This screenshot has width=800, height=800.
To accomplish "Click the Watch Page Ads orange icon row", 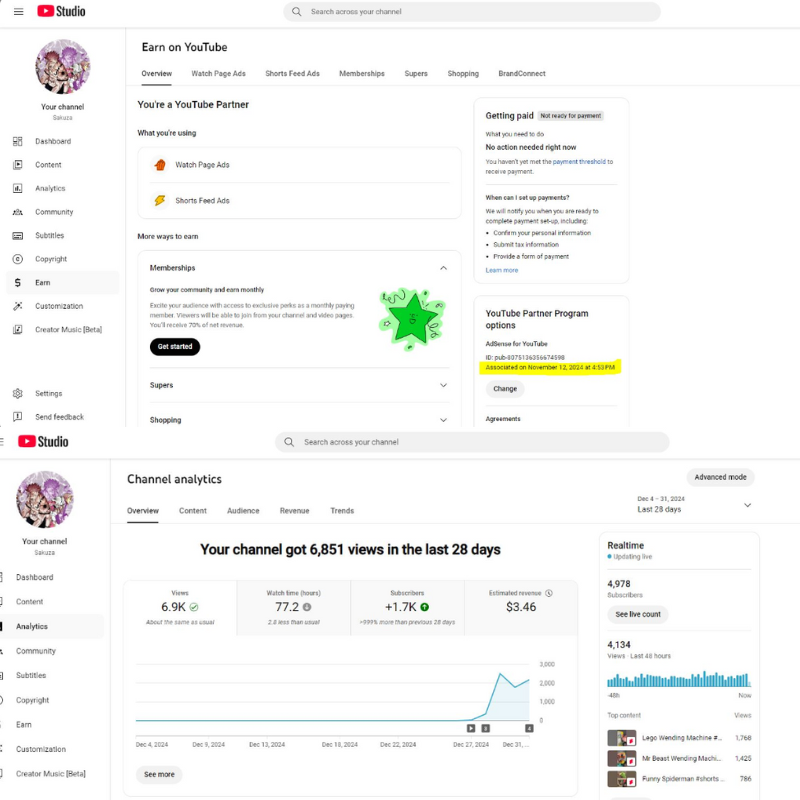I will point(299,165).
